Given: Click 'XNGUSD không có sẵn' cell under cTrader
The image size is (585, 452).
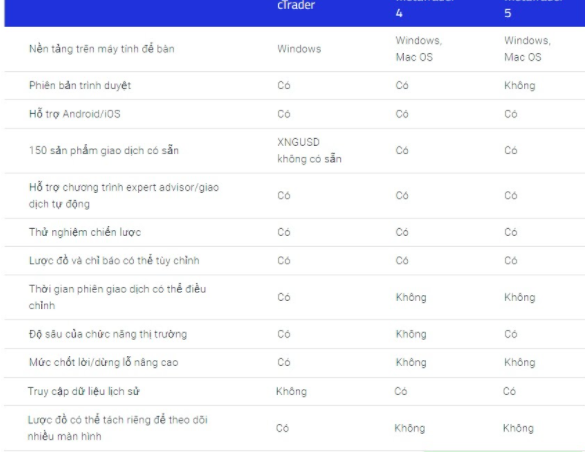Looking at the screenshot, I should pyautogui.click(x=309, y=151).
